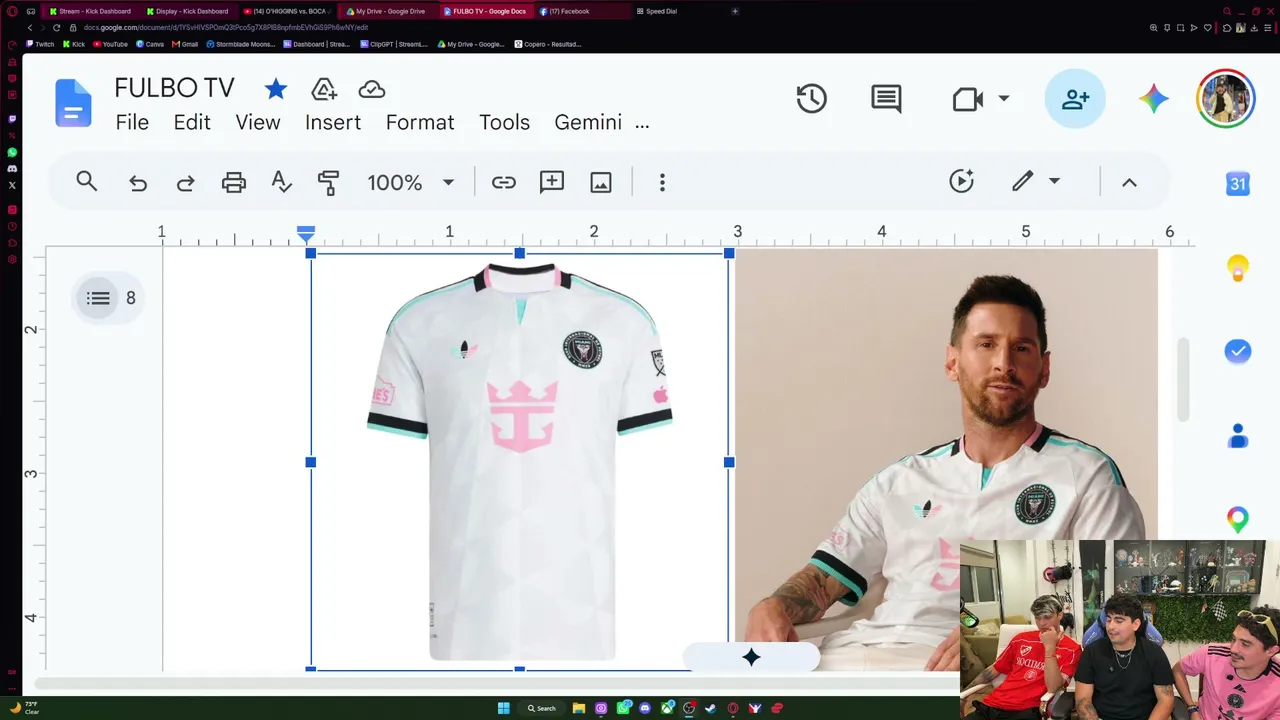Click the vertical document scrollbar

pyautogui.click(x=1184, y=379)
